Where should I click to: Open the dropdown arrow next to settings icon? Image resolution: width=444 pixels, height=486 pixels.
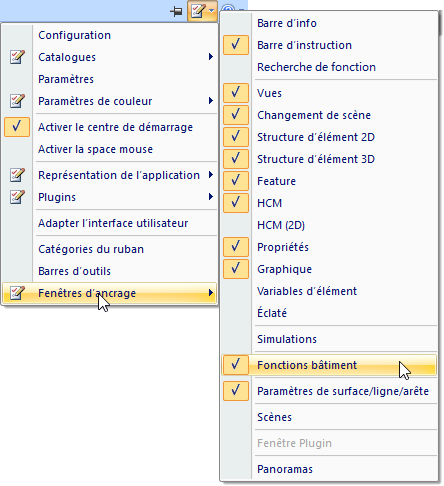pyautogui.click(x=211, y=11)
